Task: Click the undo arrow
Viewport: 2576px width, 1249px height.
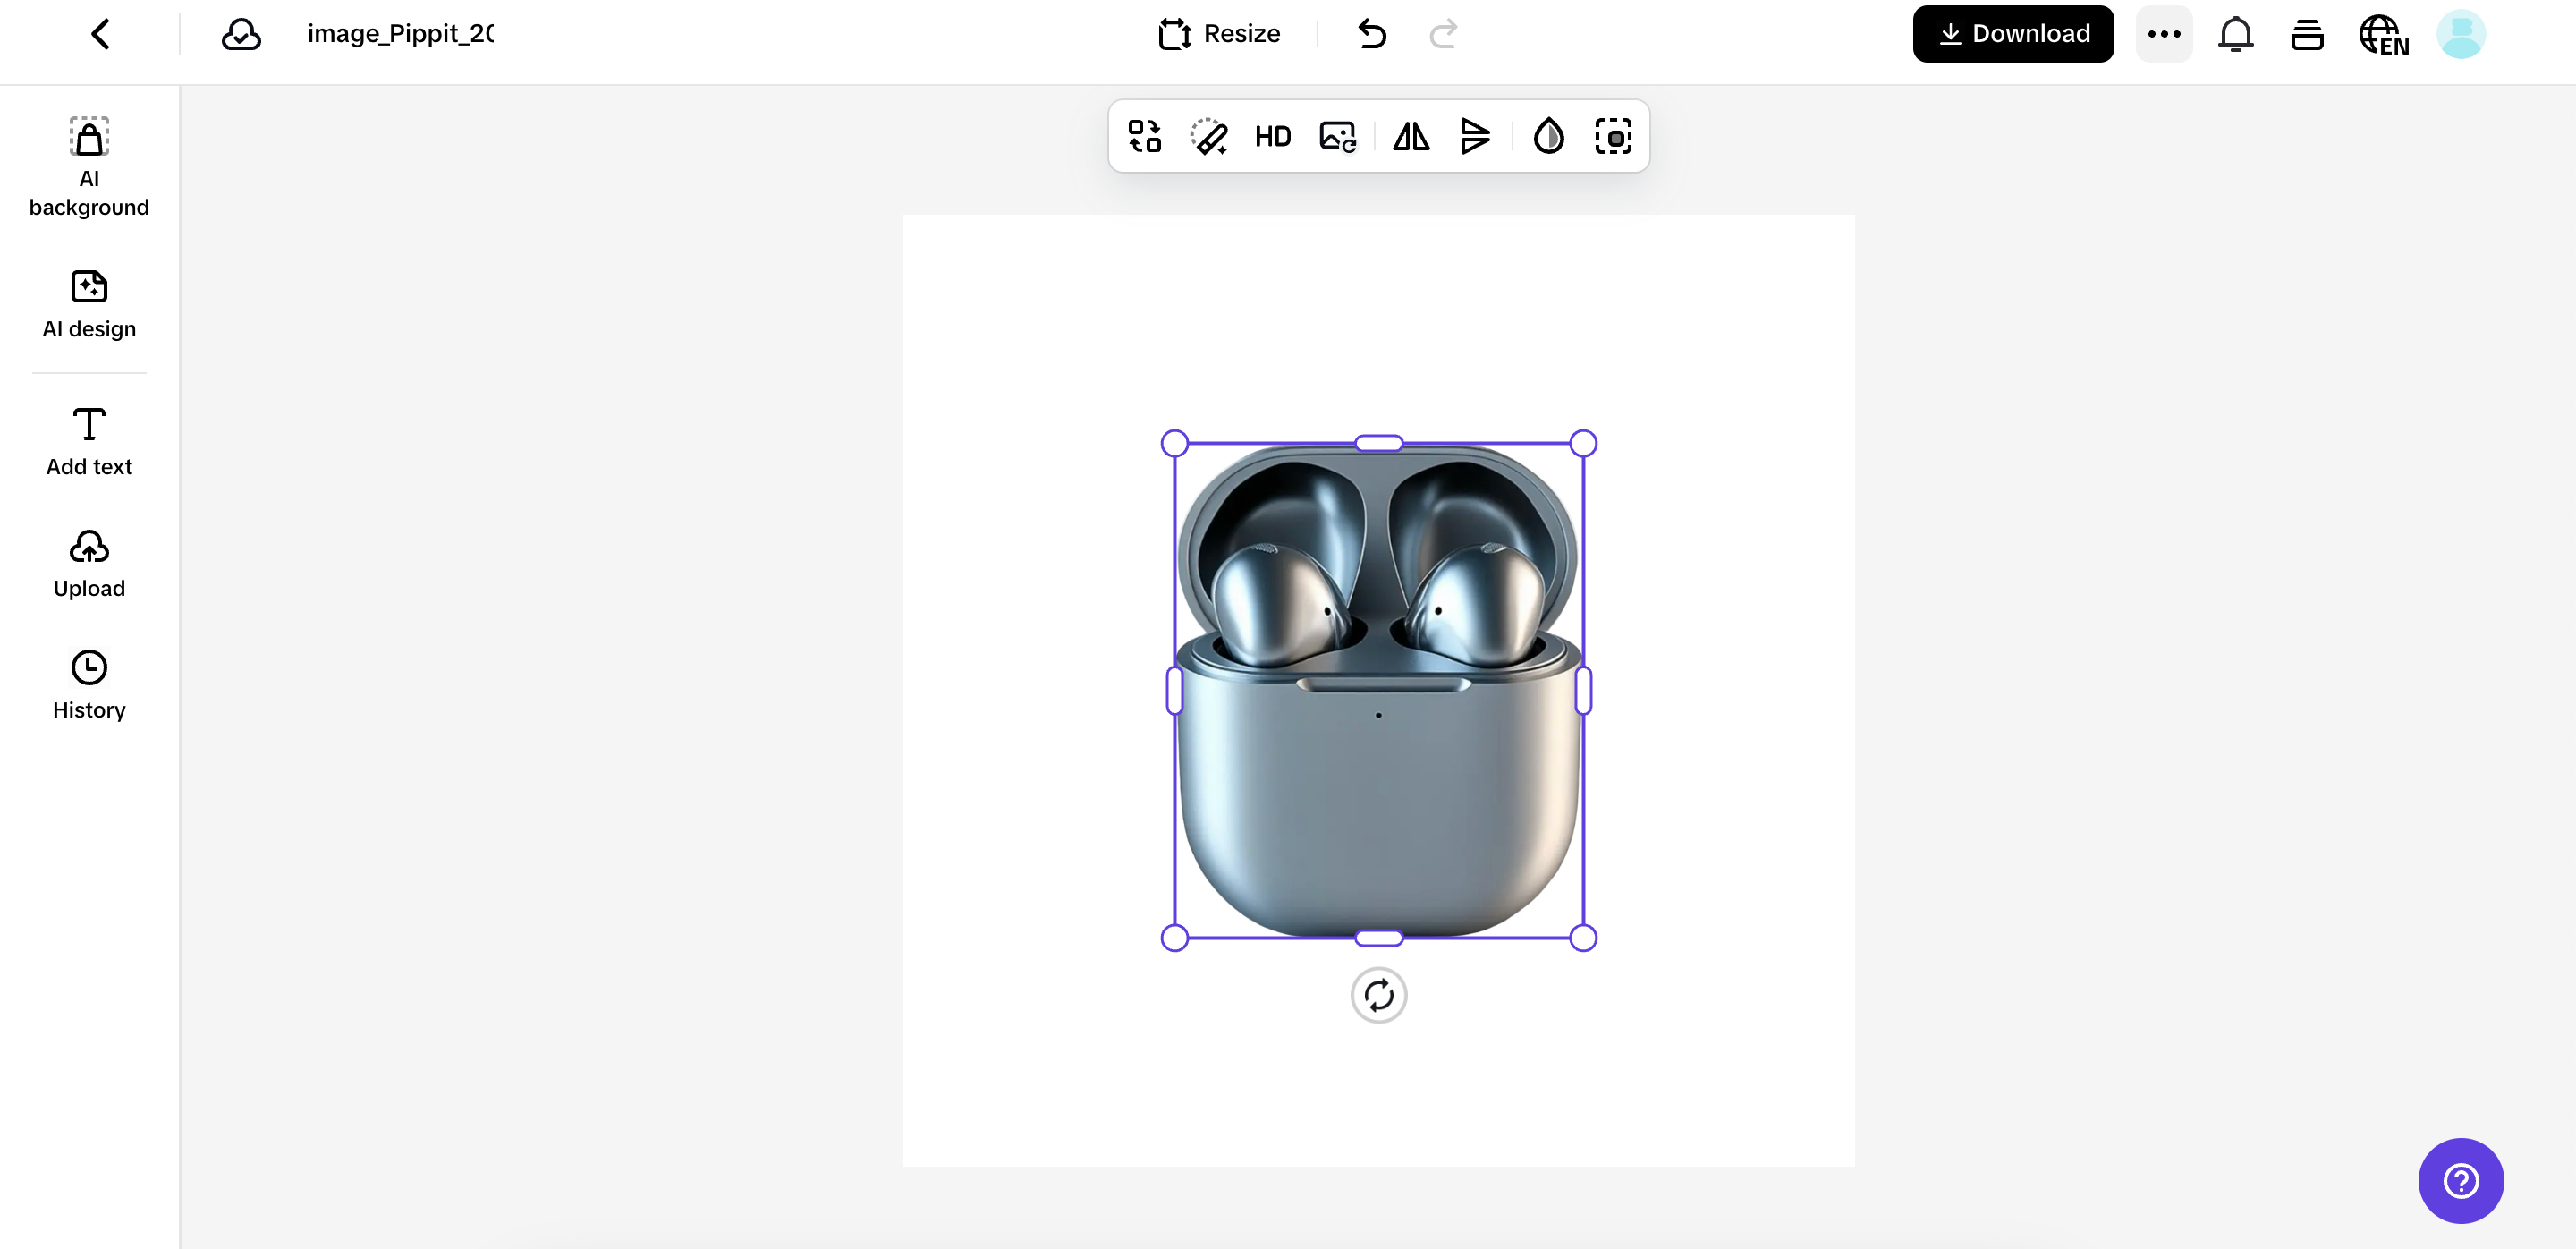Action: point(1372,34)
